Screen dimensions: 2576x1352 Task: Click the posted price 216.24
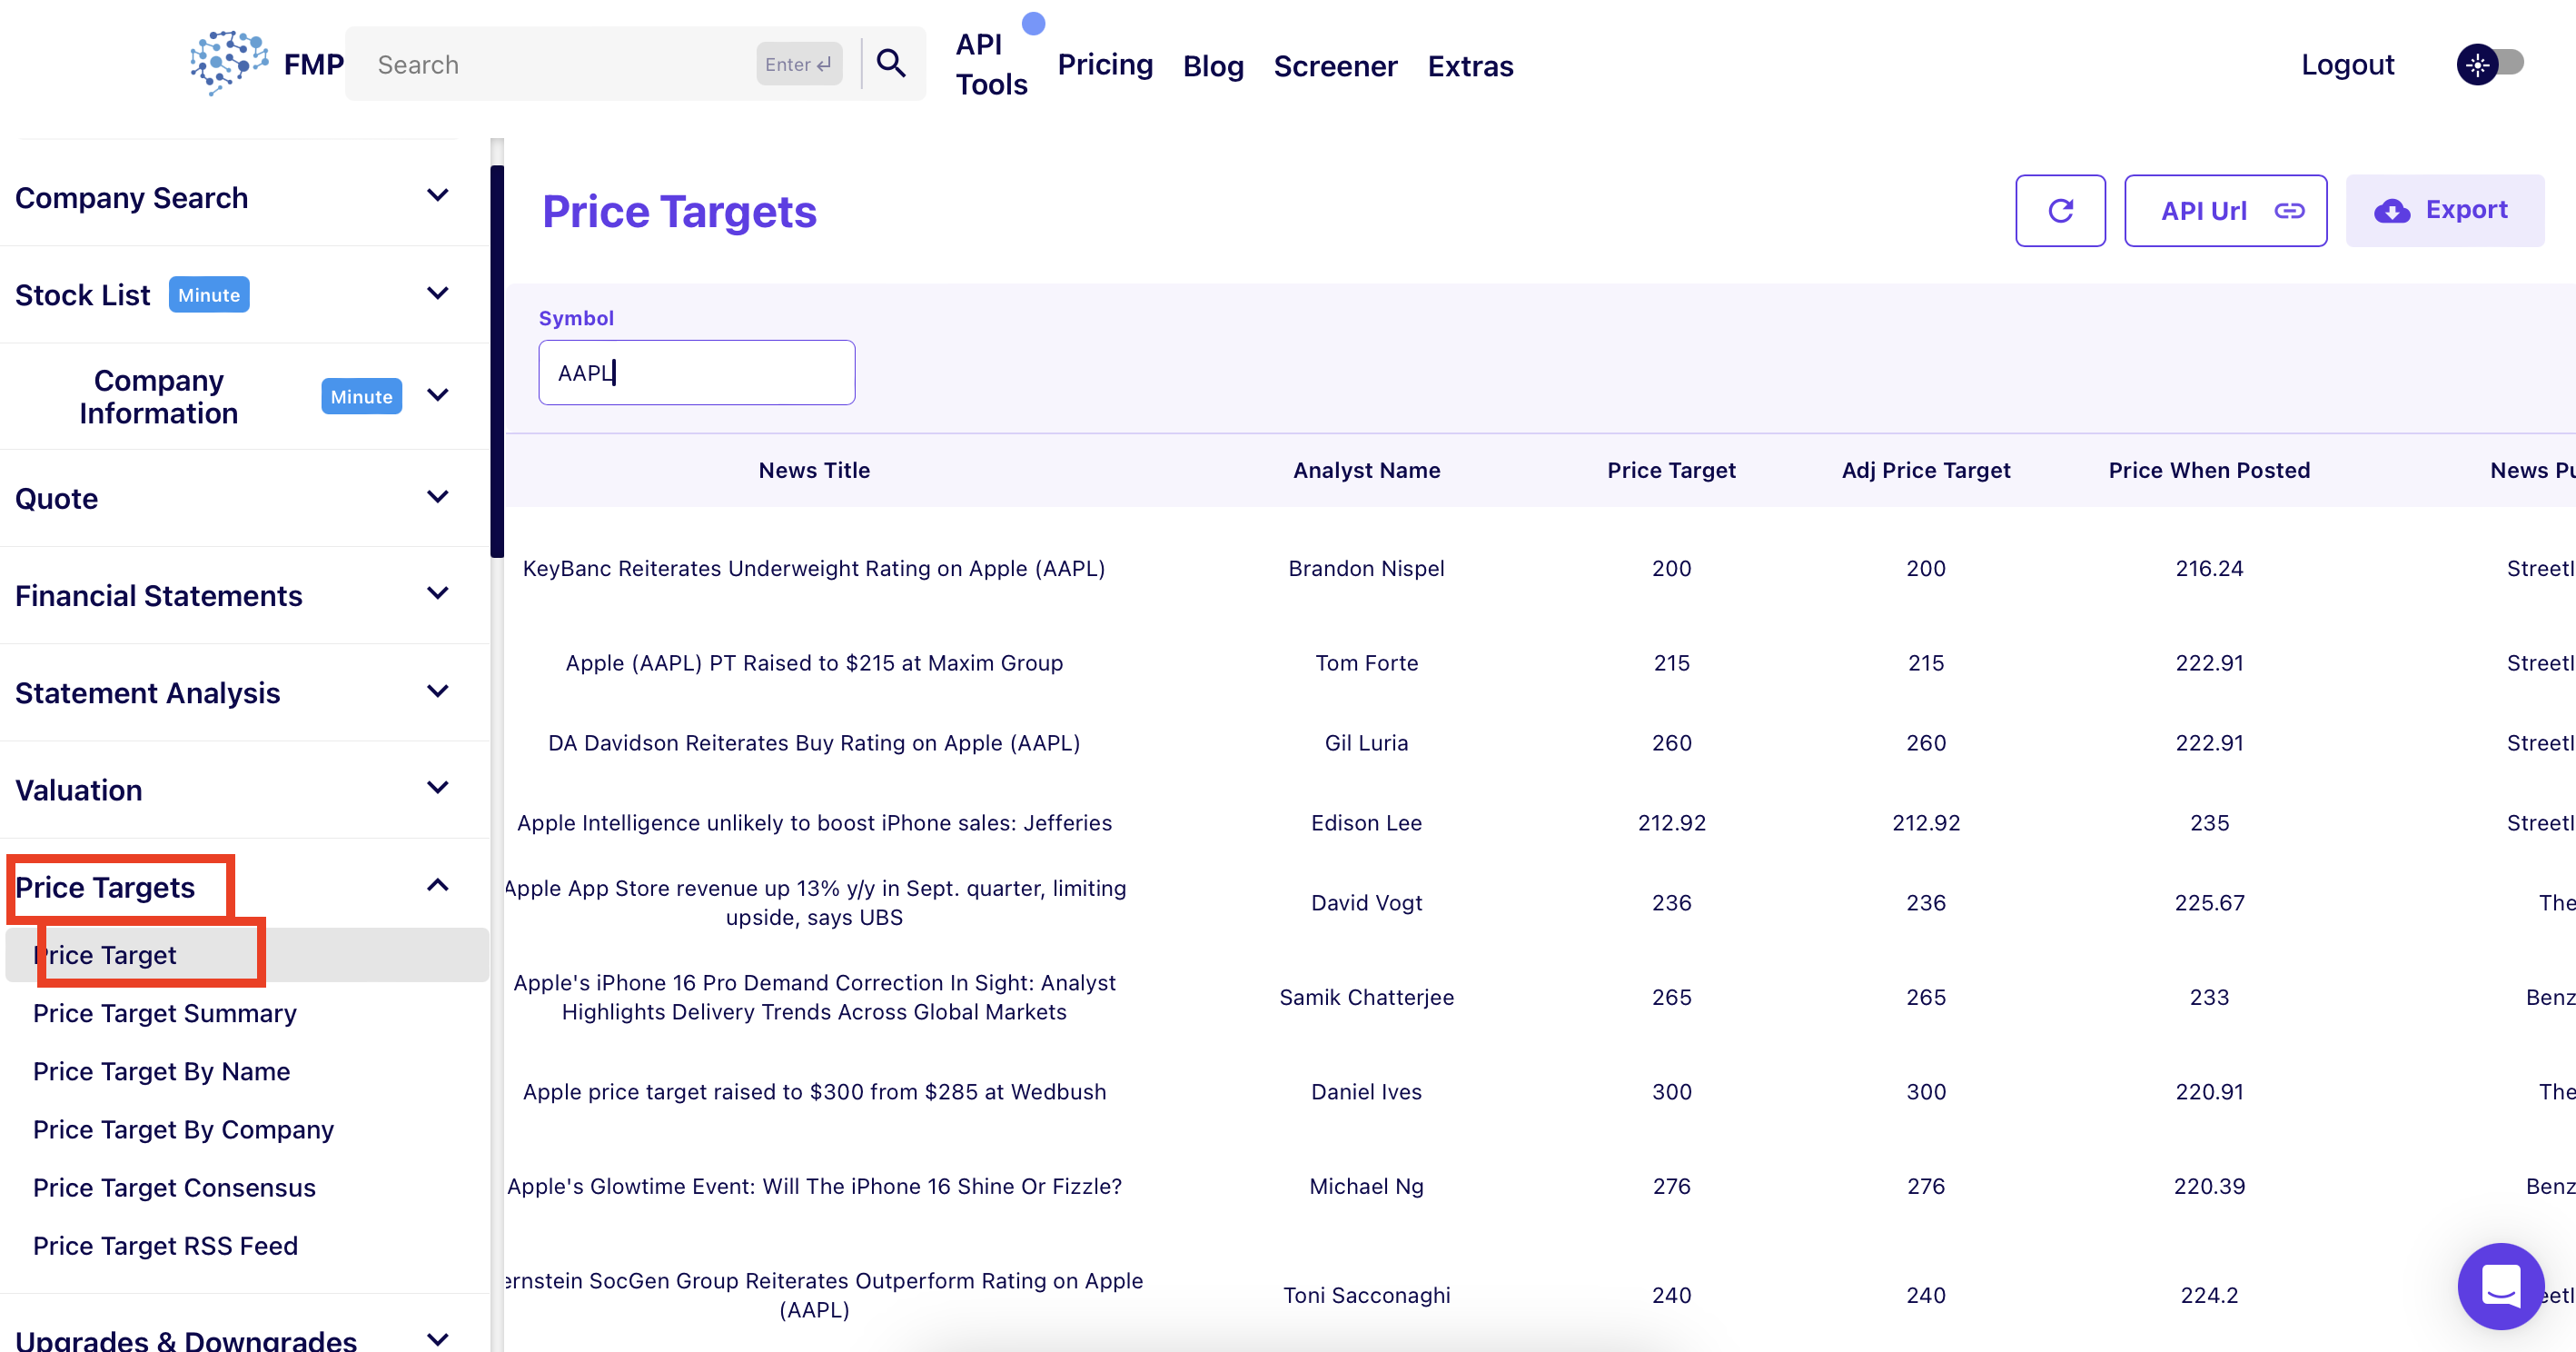coord(2209,568)
